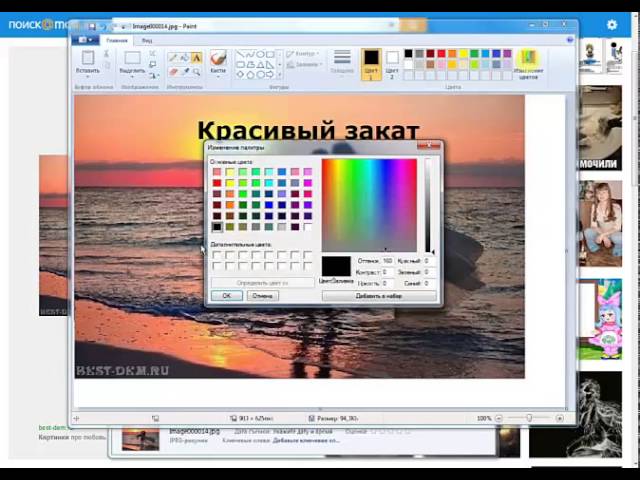This screenshot has height=480, width=640.
Task: Open the Fill (Заливка) dropdown
Action: click(x=304, y=64)
